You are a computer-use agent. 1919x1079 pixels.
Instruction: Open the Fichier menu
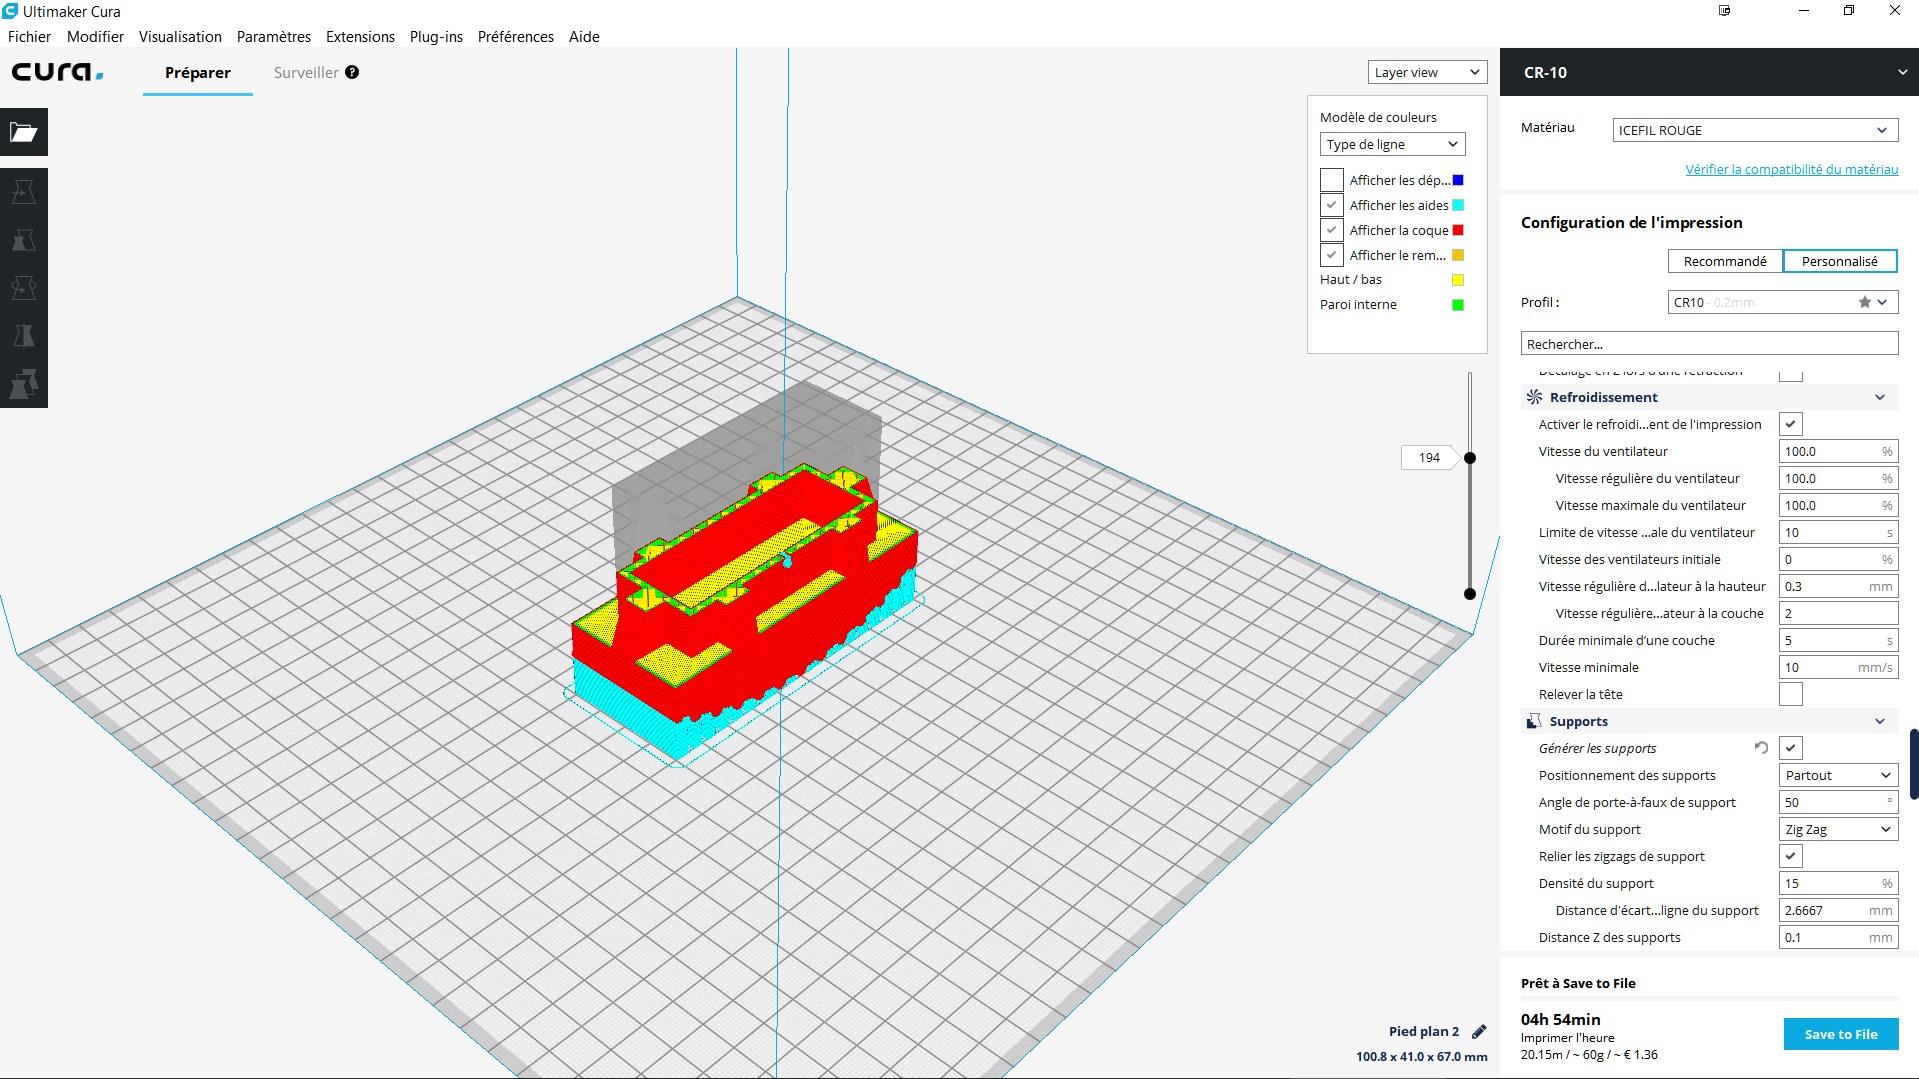pyautogui.click(x=29, y=37)
